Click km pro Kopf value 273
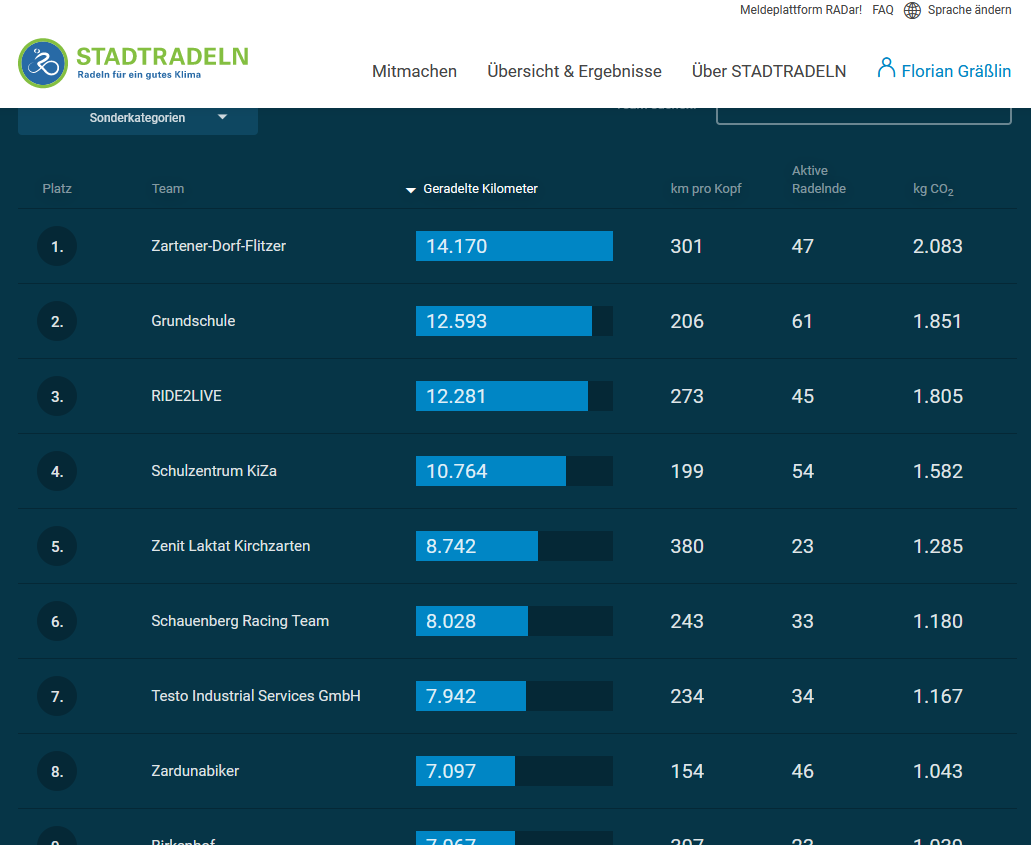 pyautogui.click(x=687, y=396)
